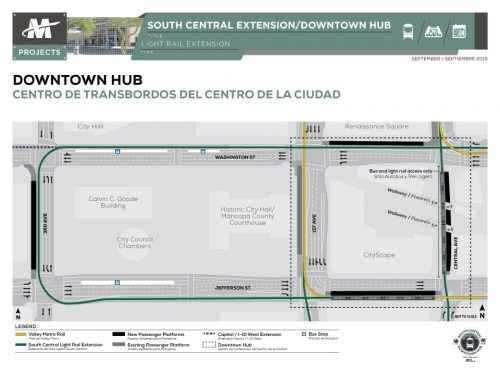Click the 'NOT TO SCALE' note
The width and height of the screenshot is (500, 375).
coord(465,316)
